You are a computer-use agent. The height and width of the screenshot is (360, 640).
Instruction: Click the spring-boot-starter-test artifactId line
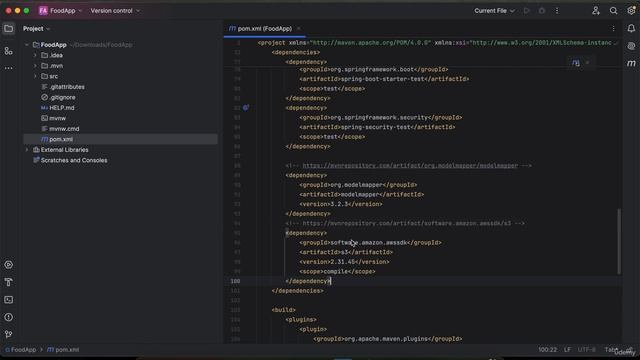point(384,79)
